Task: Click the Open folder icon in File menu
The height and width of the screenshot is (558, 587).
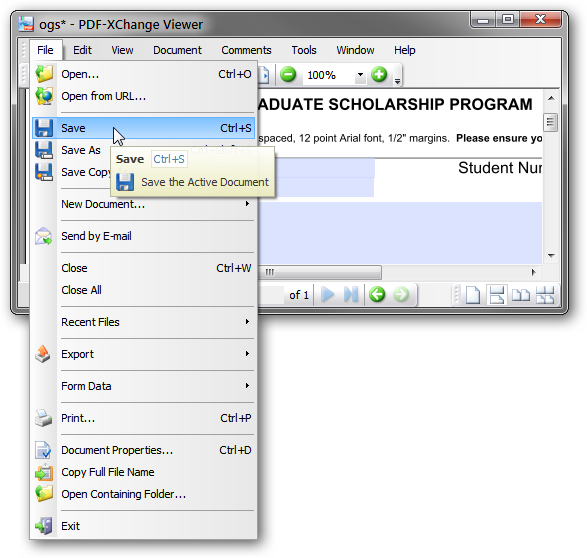Action: (x=44, y=74)
